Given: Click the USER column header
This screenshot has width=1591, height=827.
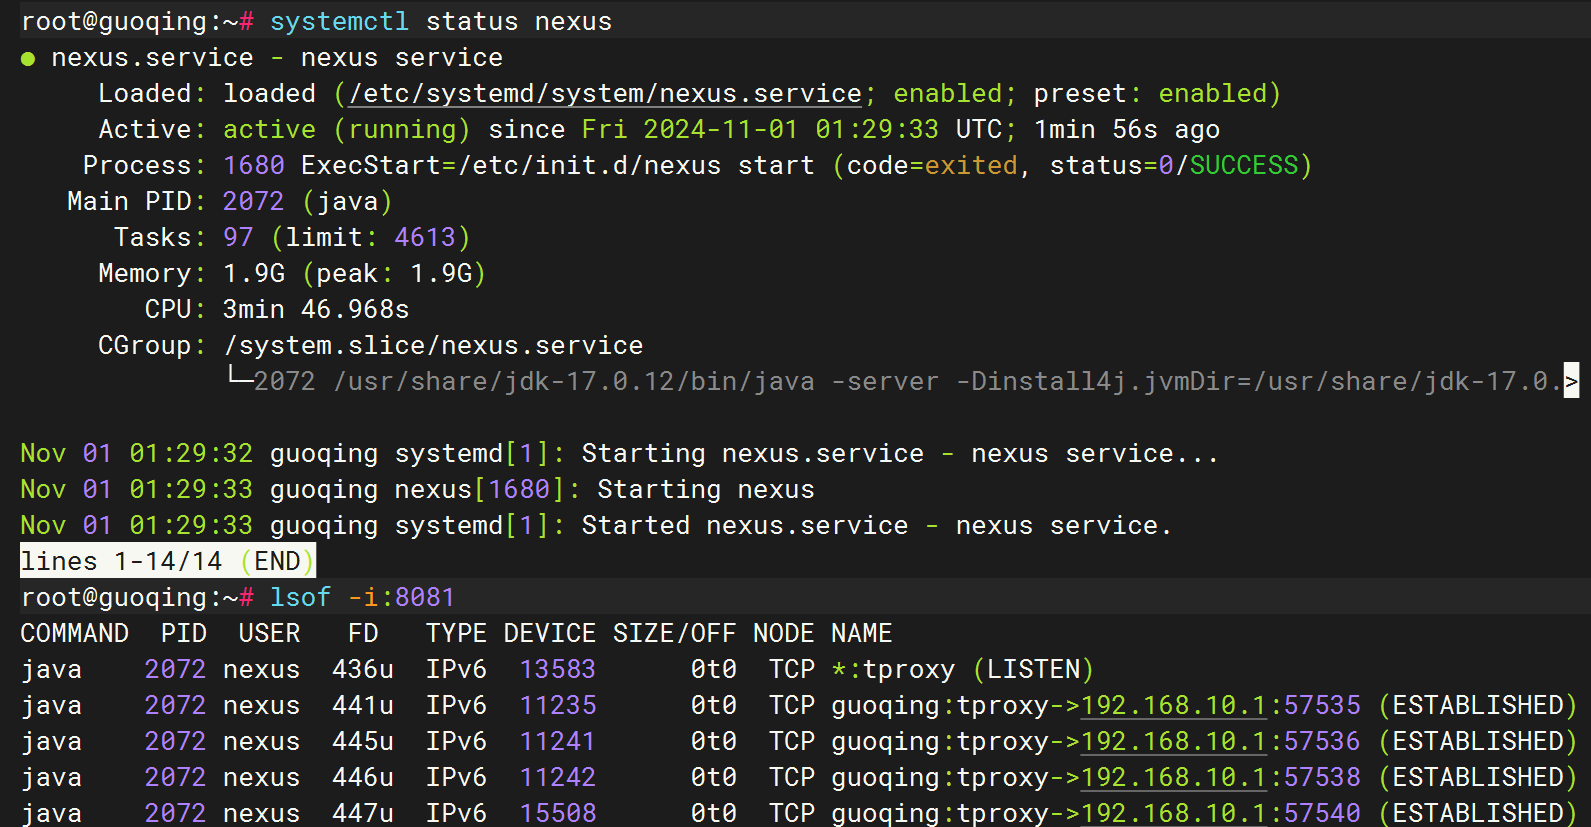Looking at the screenshot, I should tap(270, 634).
